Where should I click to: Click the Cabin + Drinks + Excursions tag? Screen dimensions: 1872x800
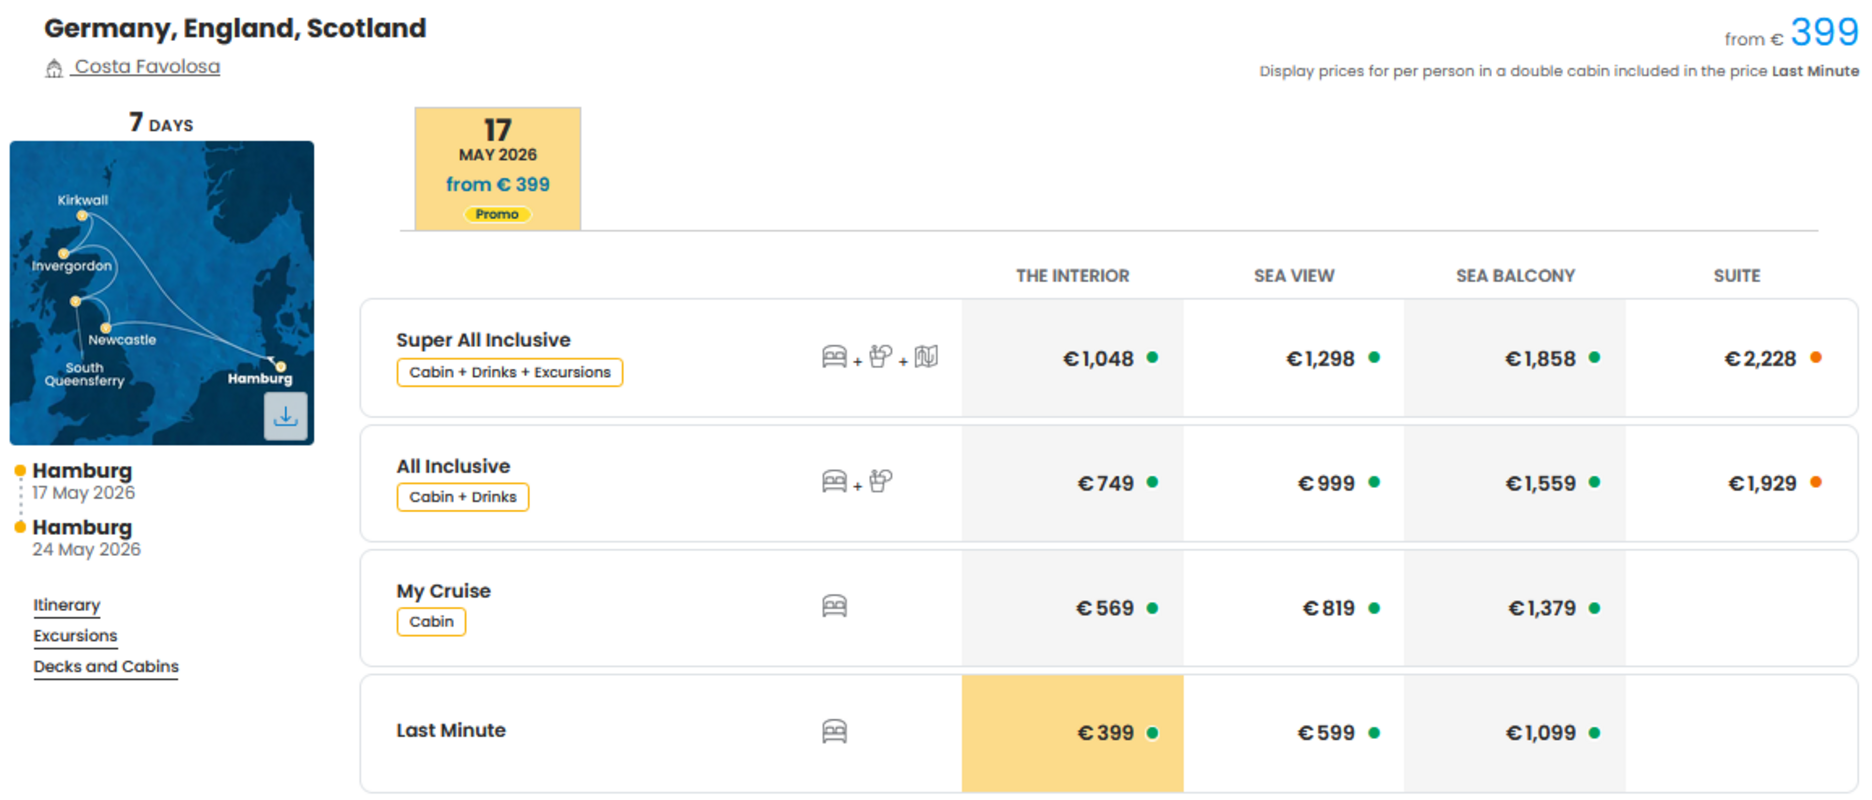coord(510,372)
